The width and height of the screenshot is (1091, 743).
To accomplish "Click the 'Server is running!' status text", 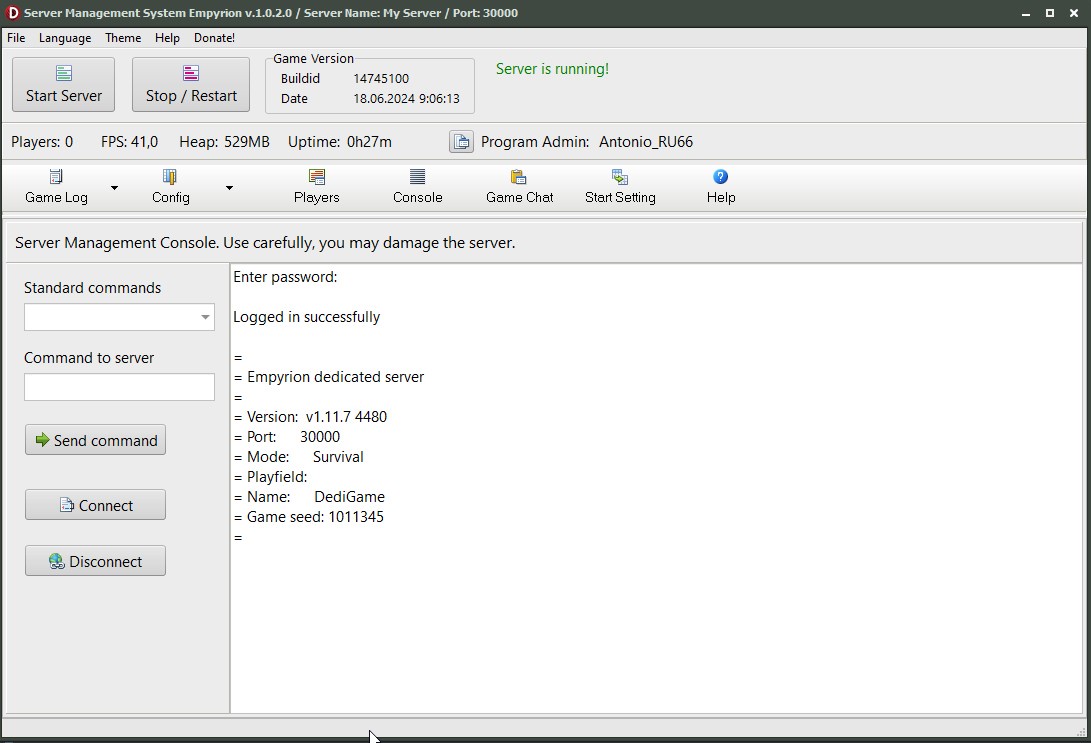I will (x=552, y=69).
